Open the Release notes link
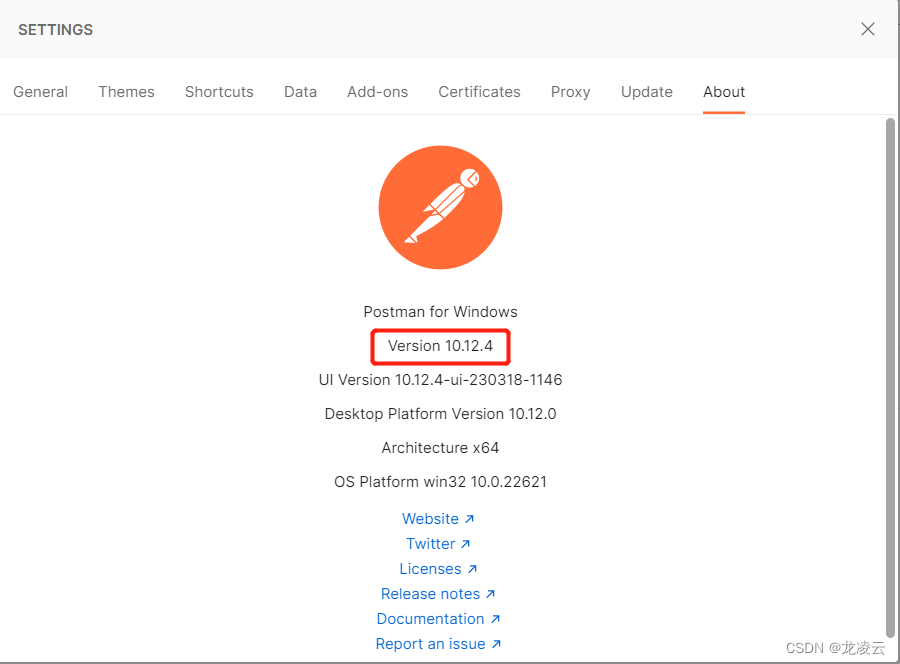The image size is (900, 664). [438, 594]
